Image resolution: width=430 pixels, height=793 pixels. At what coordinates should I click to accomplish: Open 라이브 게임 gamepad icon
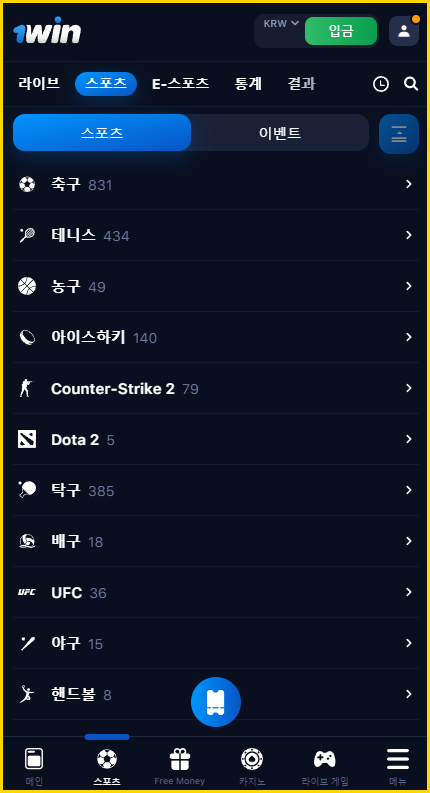coord(325,759)
